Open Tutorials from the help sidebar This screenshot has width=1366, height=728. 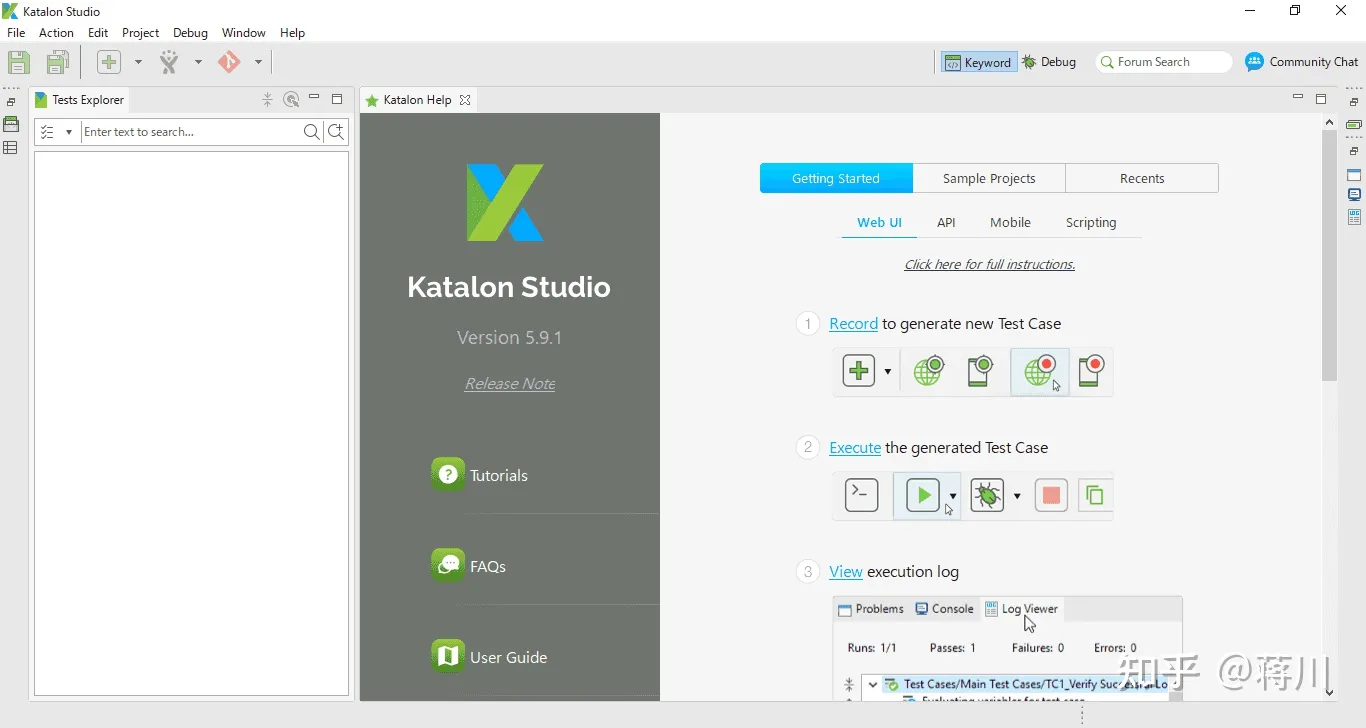click(x=480, y=475)
